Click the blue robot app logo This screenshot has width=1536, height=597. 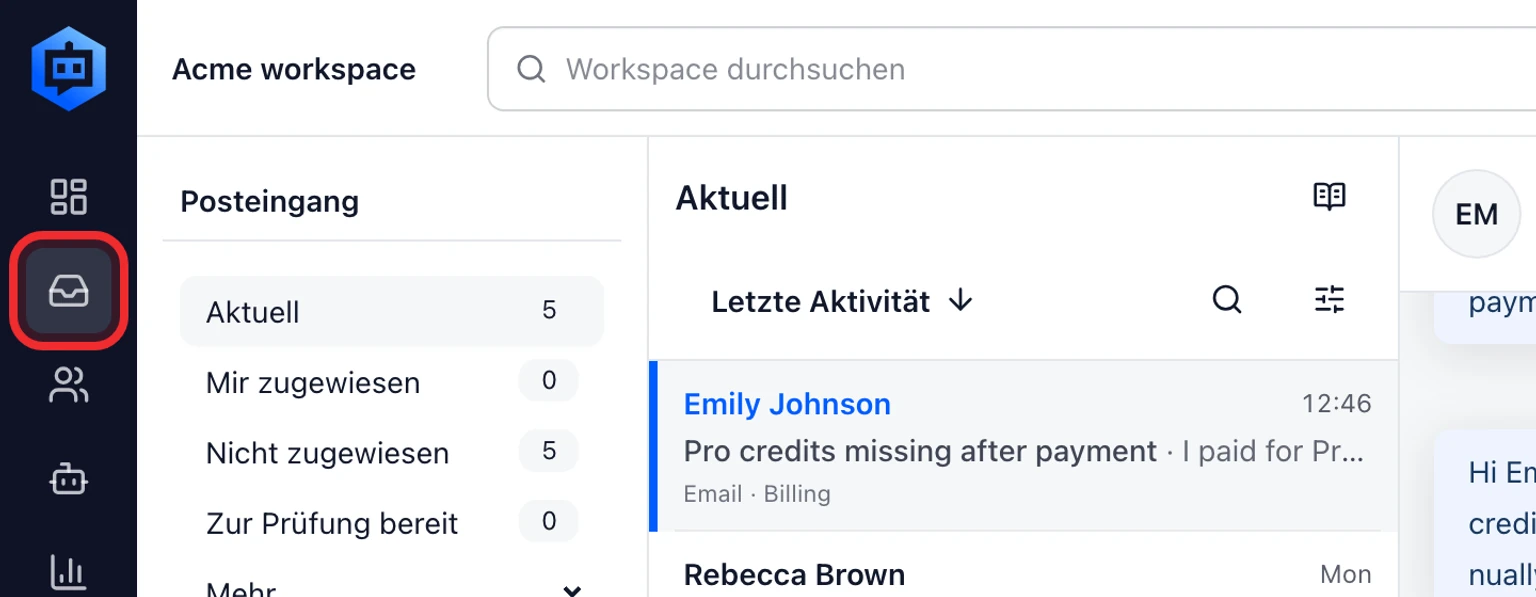pos(68,68)
